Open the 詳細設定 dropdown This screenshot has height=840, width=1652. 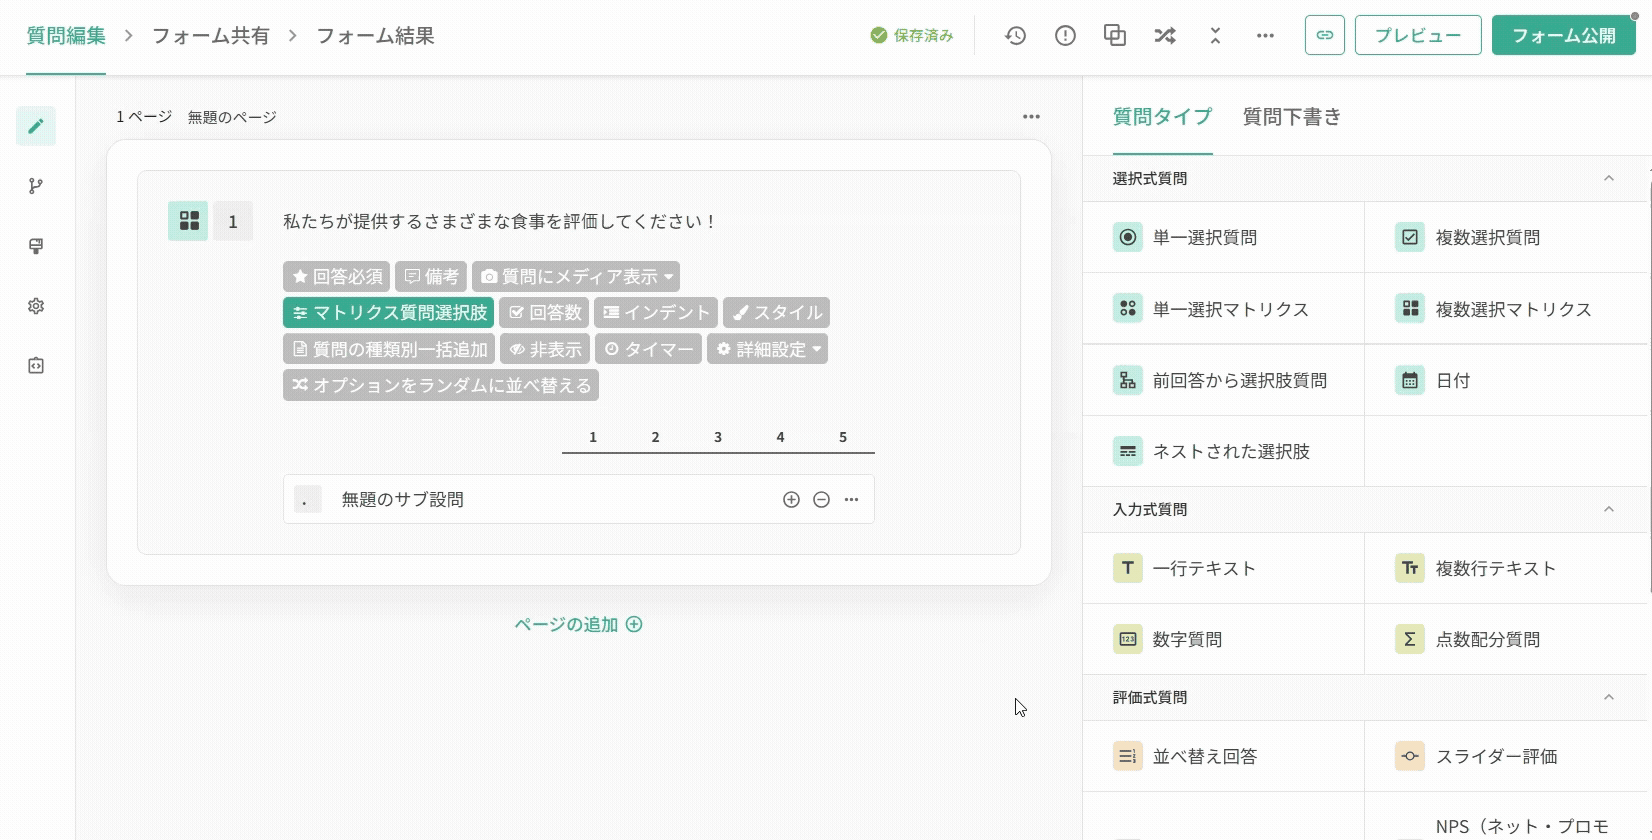(767, 349)
